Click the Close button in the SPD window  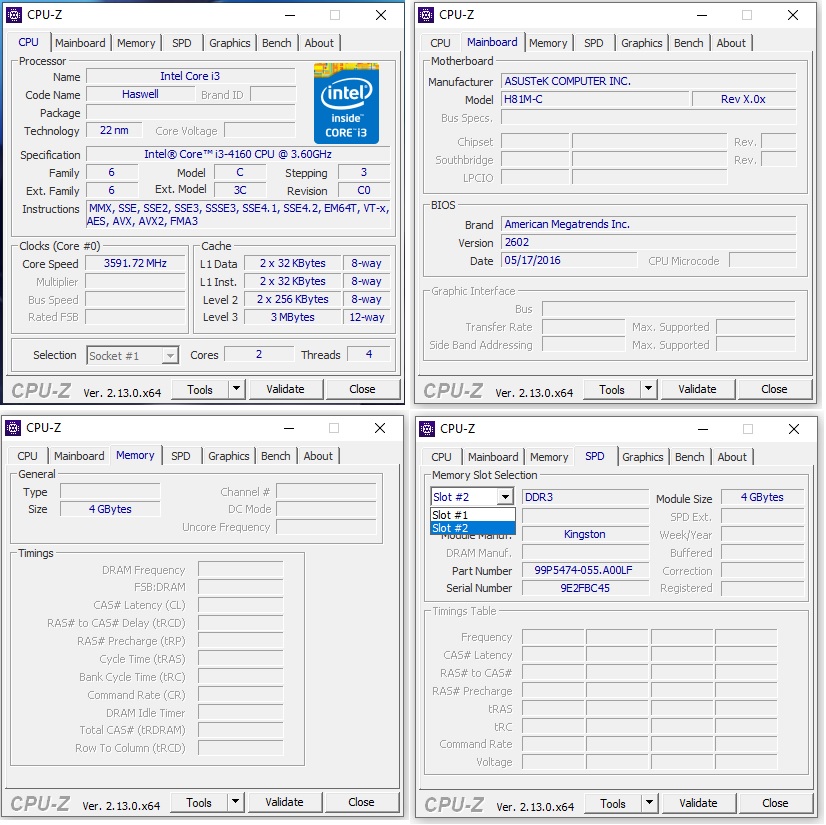tap(775, 803)
